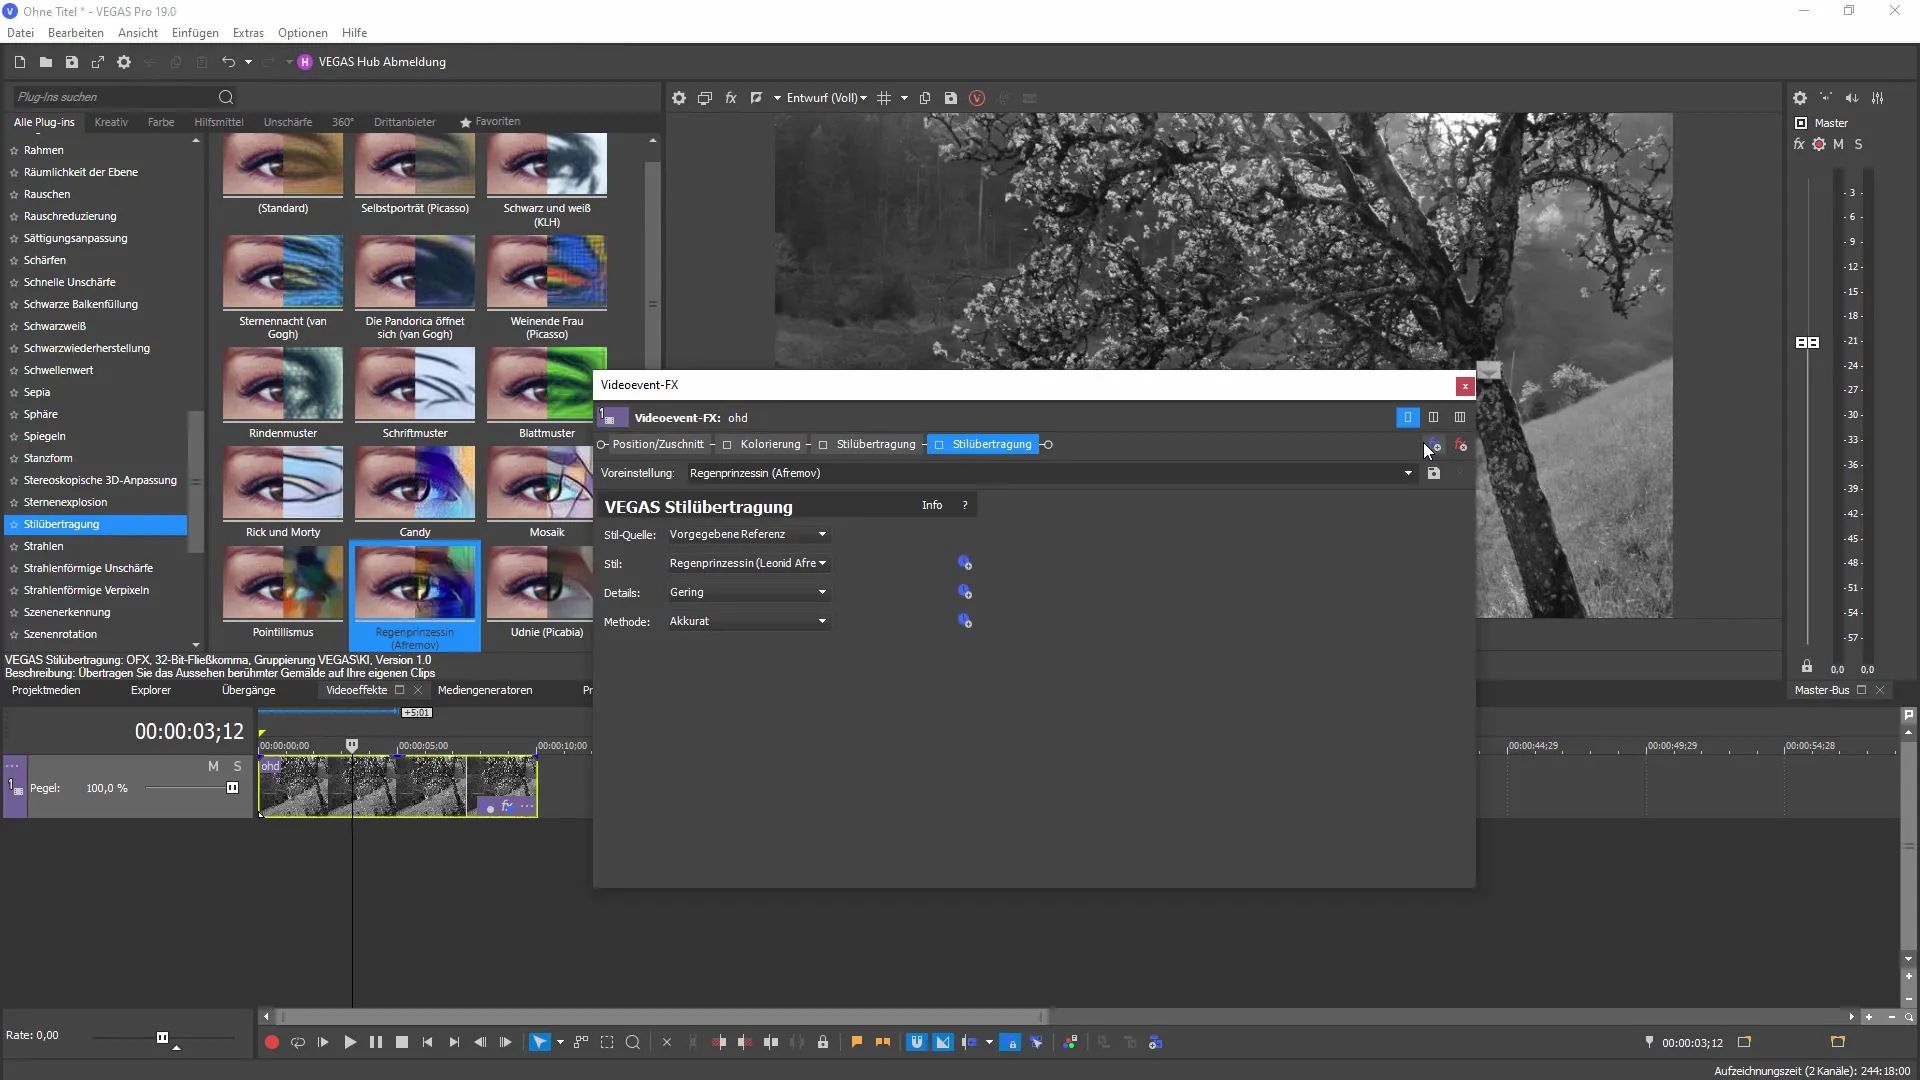This screenshot has height=1080, width=1920.
Task: Pause playback in the transport bar
Action: click(376, 1042)
